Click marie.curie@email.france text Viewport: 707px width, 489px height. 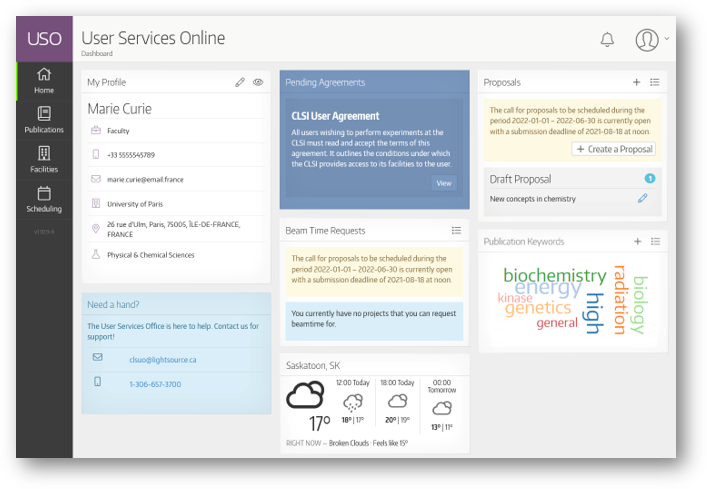[145, 179]
